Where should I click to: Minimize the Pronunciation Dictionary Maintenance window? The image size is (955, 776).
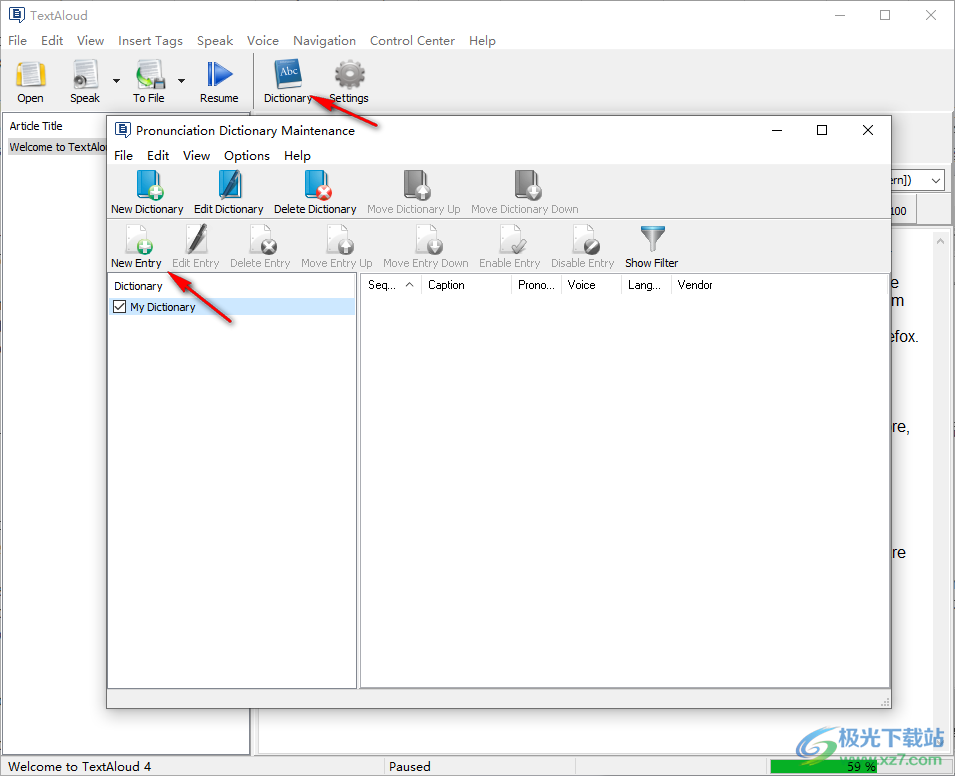(x=777, y=130)
